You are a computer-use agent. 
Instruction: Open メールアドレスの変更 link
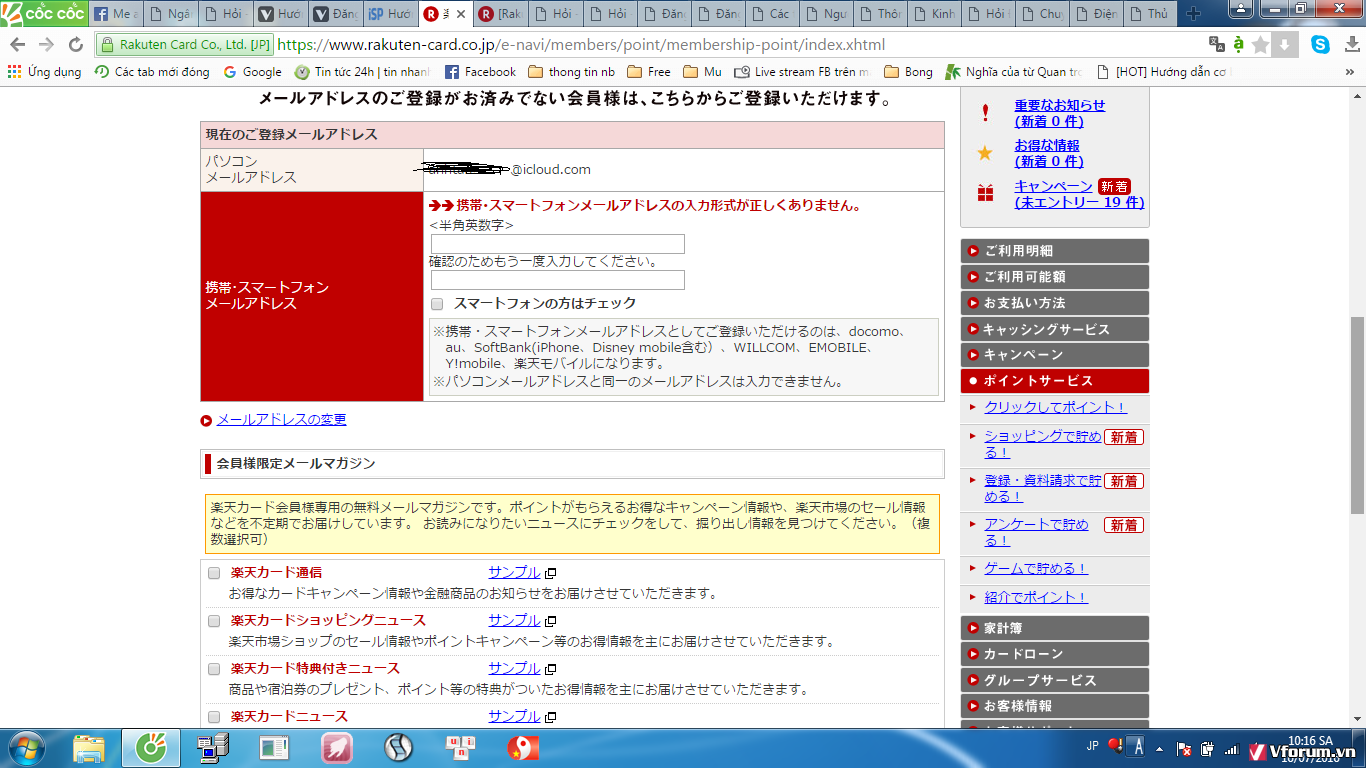tap(281, 420)
